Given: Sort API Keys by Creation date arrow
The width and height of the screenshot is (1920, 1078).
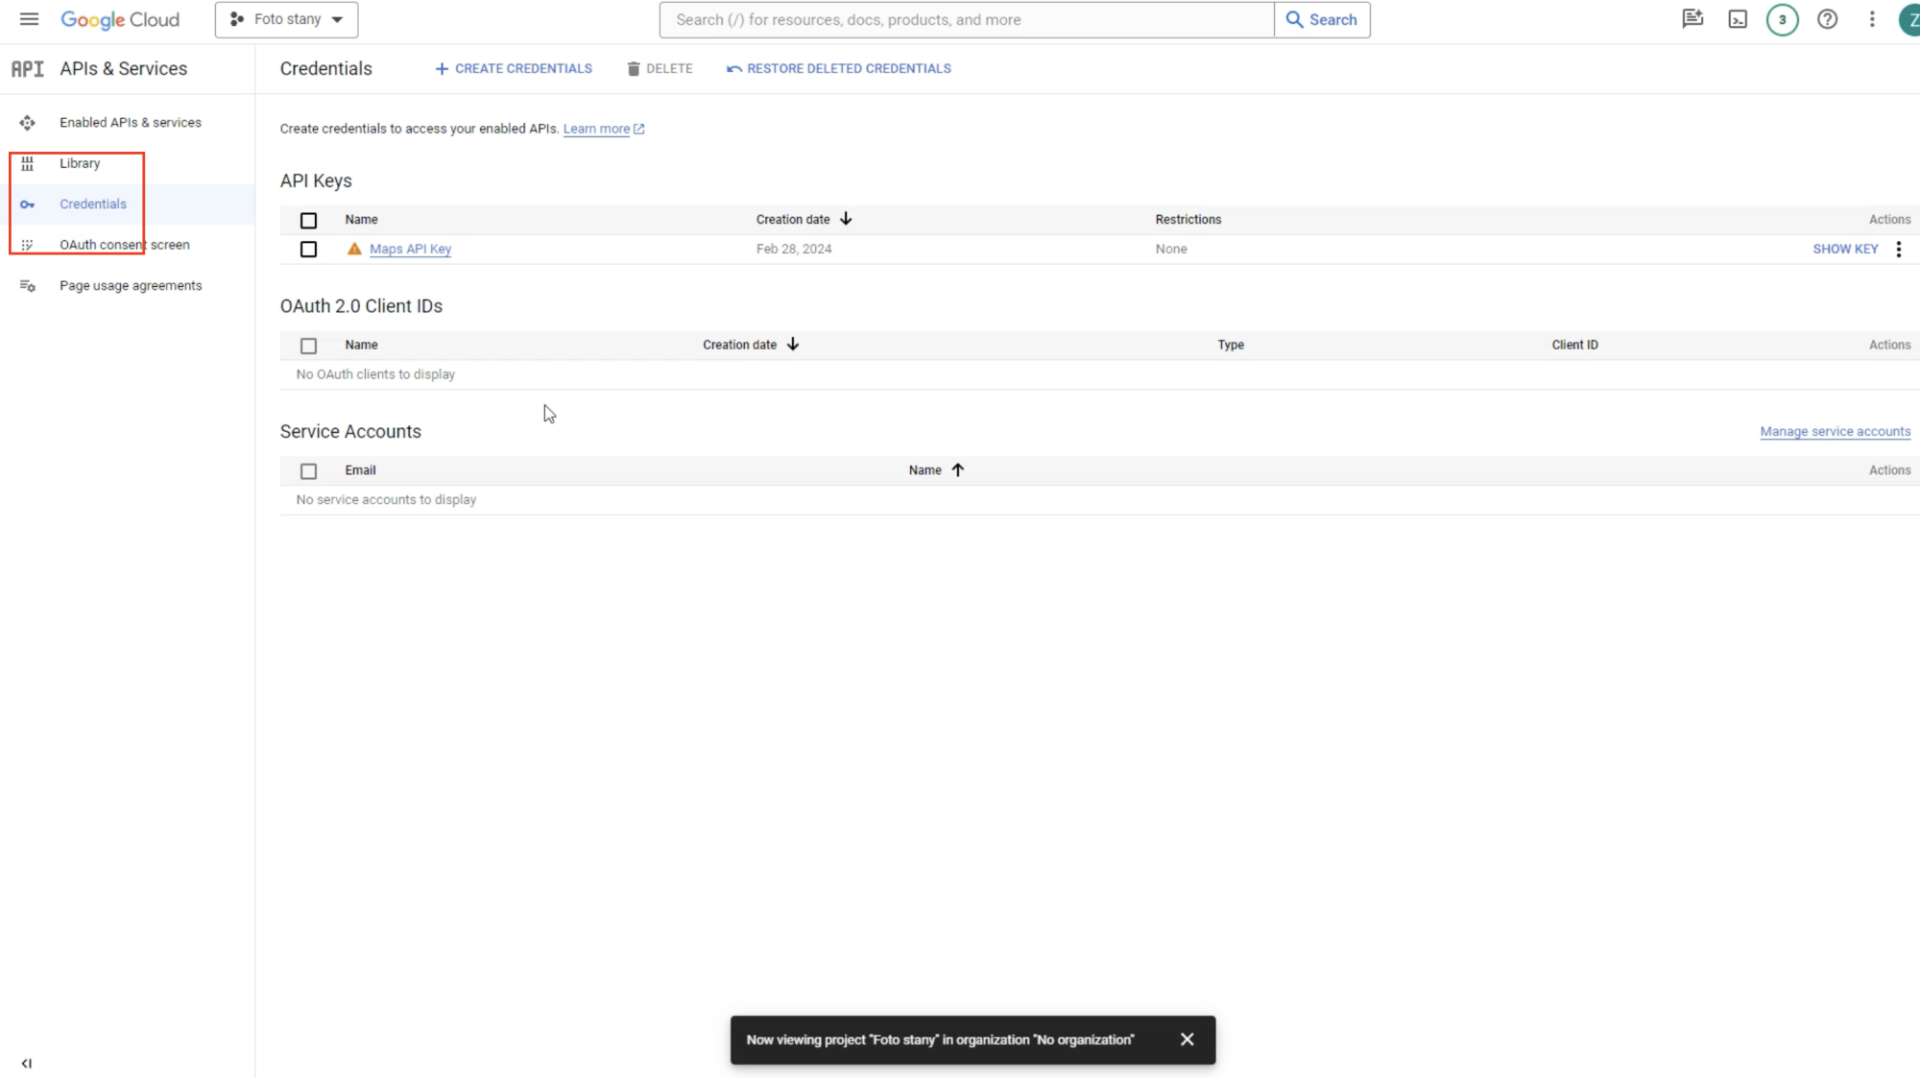Looking at the screenshot, I should (846, 219).
